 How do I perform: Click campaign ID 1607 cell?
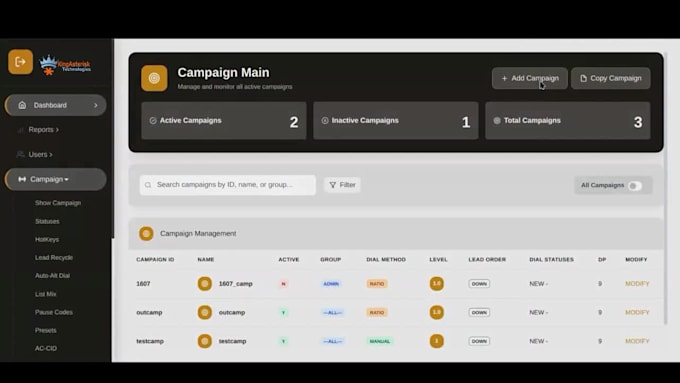tap(143, 284)
